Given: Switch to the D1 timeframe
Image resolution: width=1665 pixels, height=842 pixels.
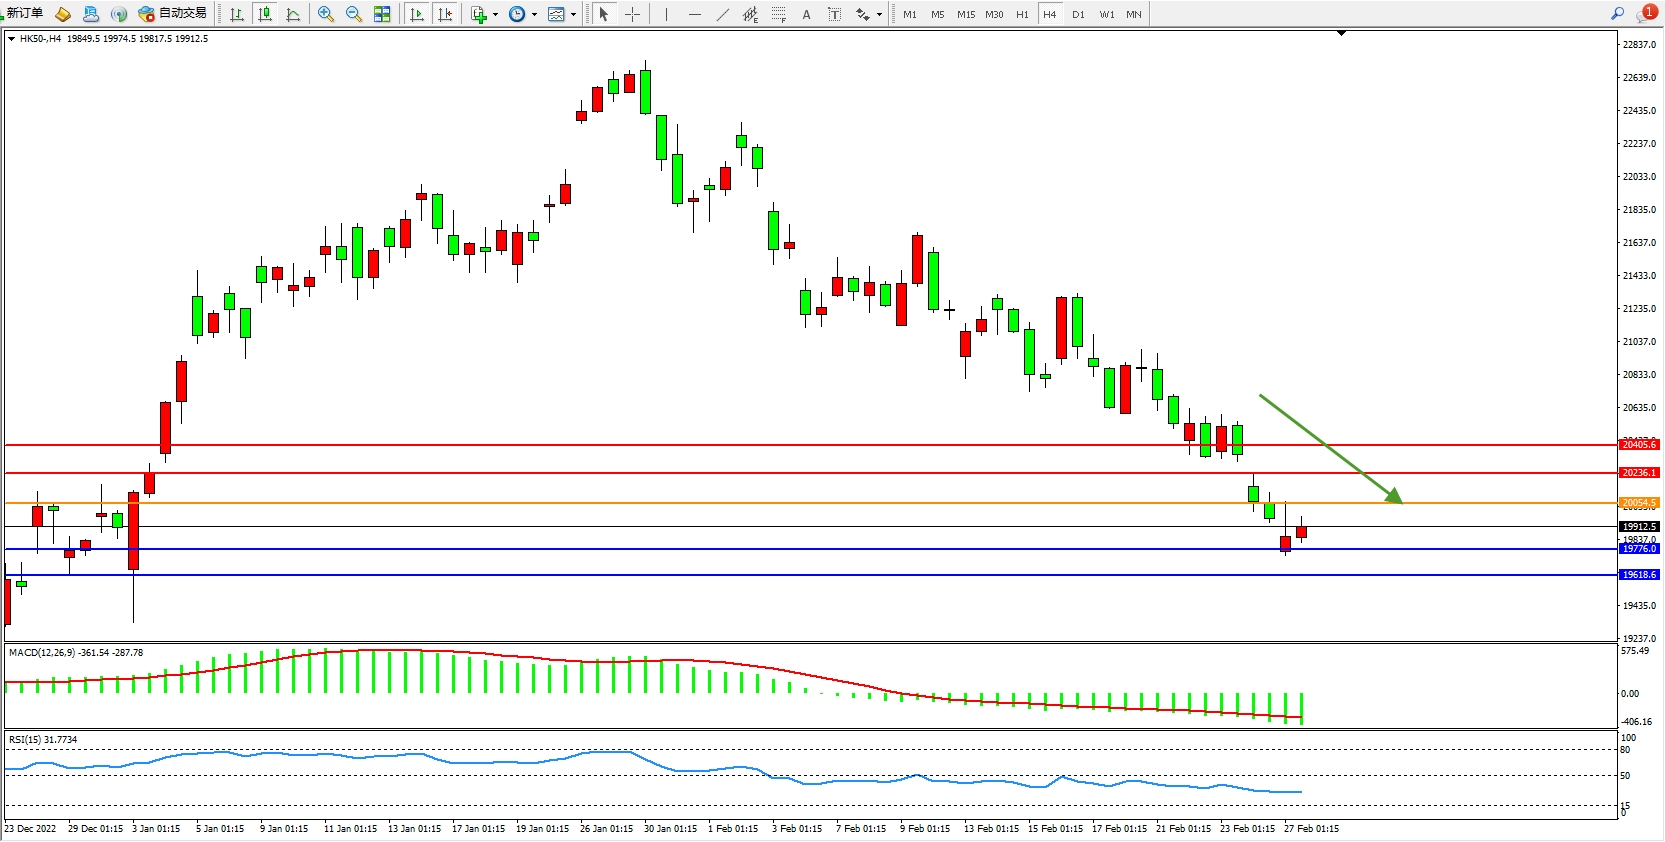Looking at the screenshot, I should click(1078, 14).
